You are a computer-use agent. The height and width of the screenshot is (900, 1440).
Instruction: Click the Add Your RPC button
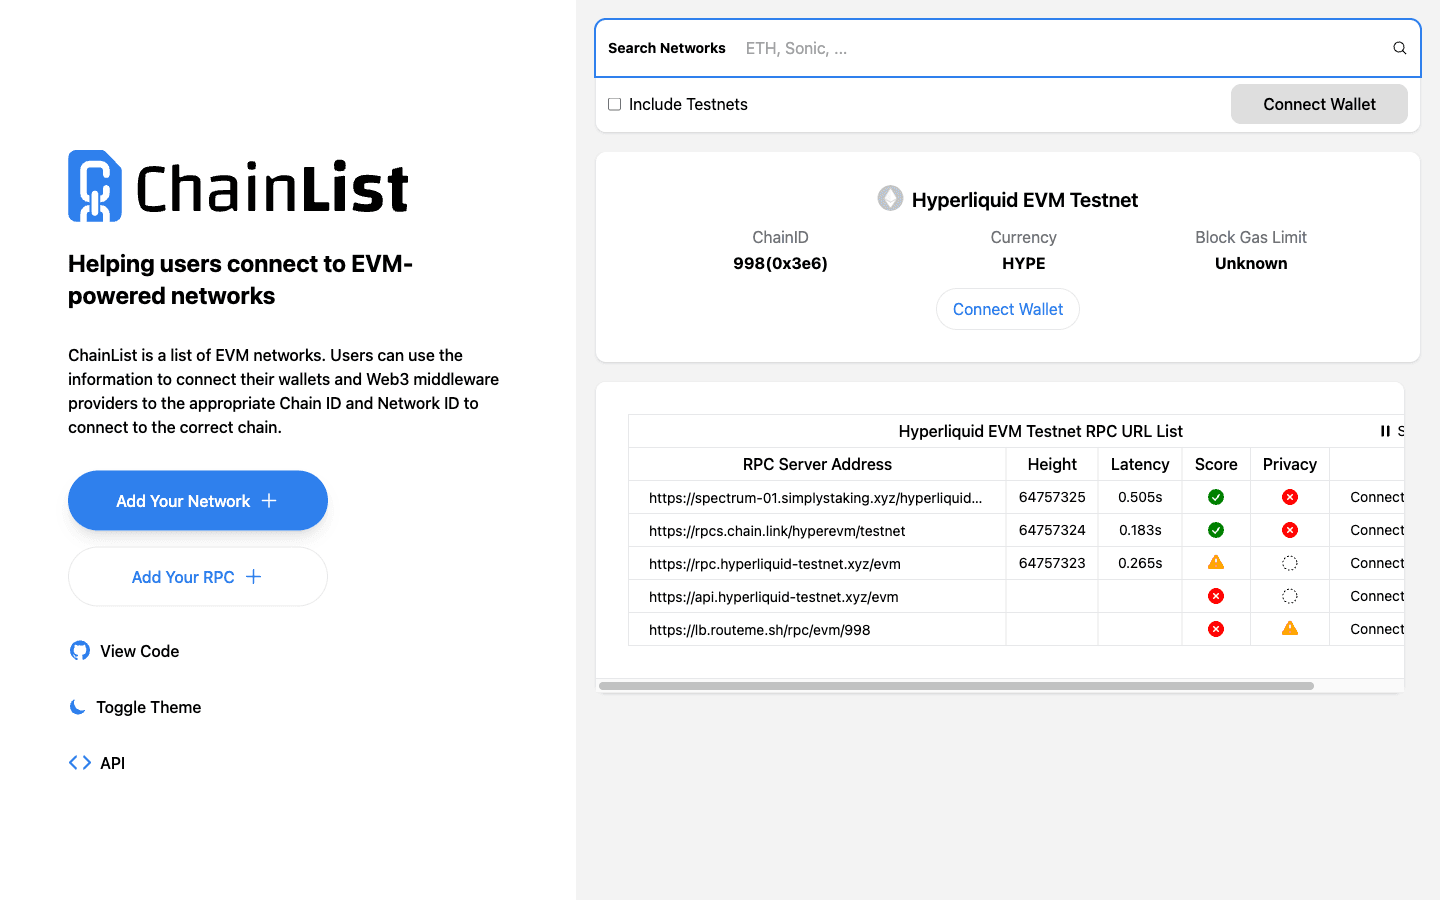(x=198, y=577)
